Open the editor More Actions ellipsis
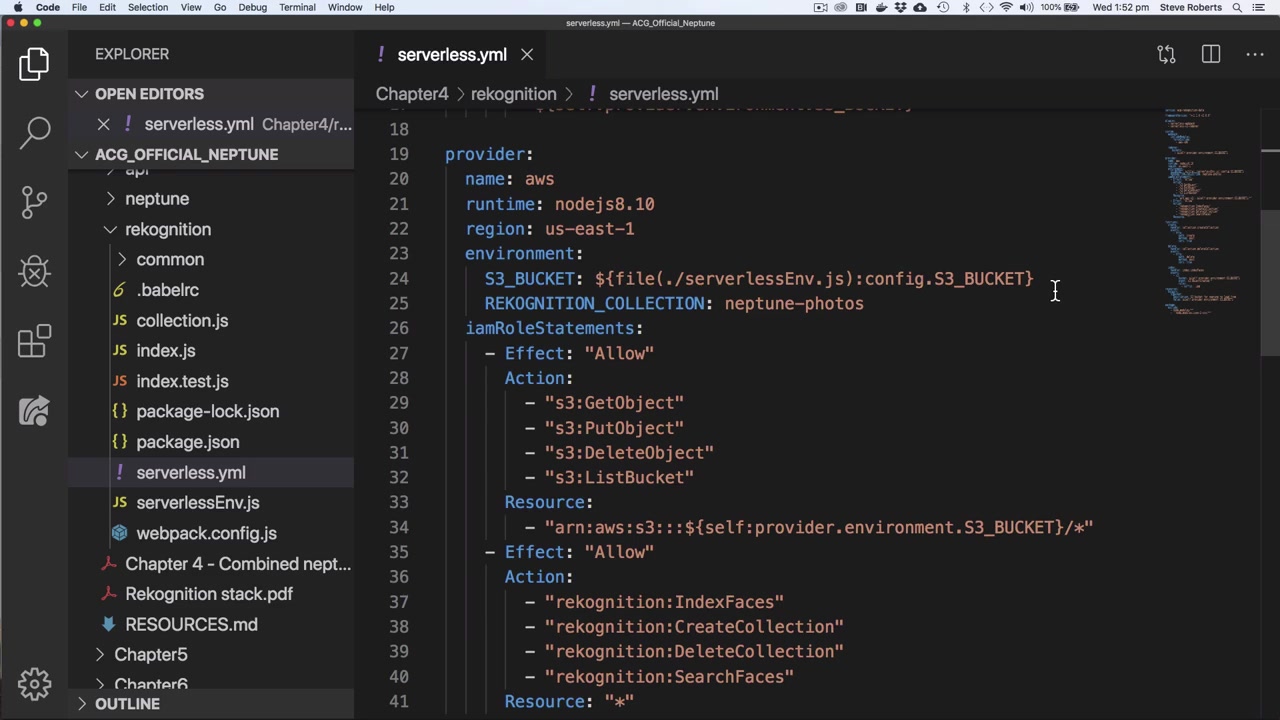The width and height of the screenshot is (1280, 720). pos(1255,55)
